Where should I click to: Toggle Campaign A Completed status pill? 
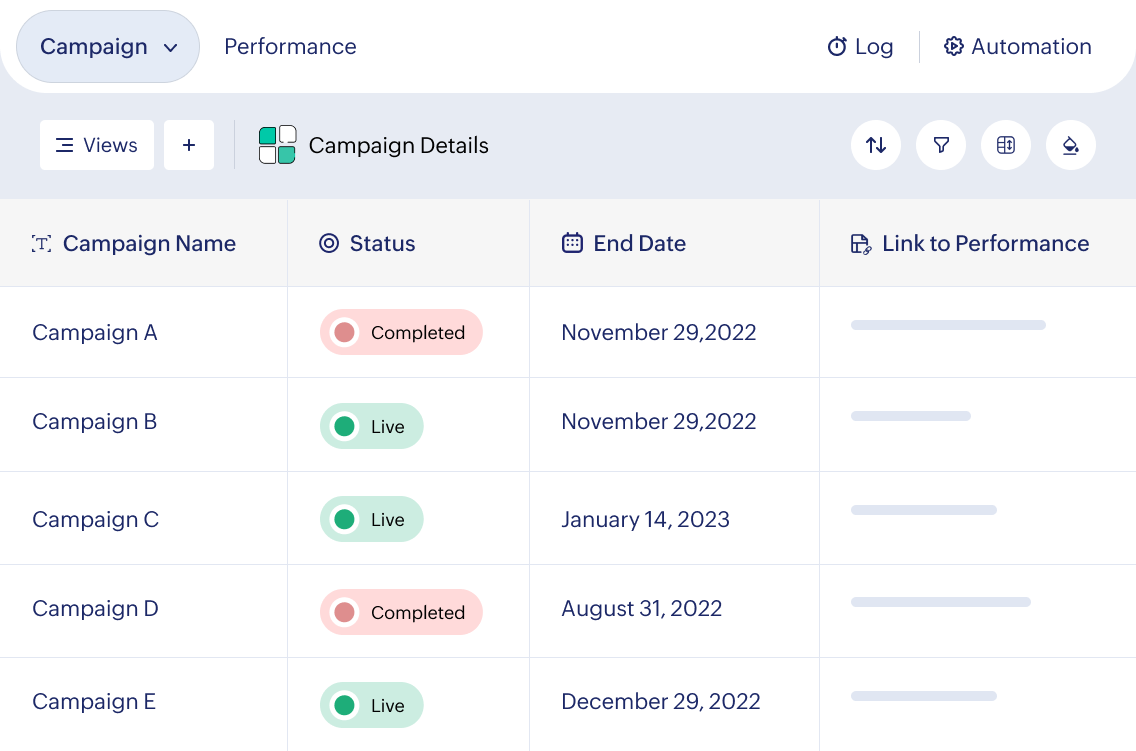[401, 332]
